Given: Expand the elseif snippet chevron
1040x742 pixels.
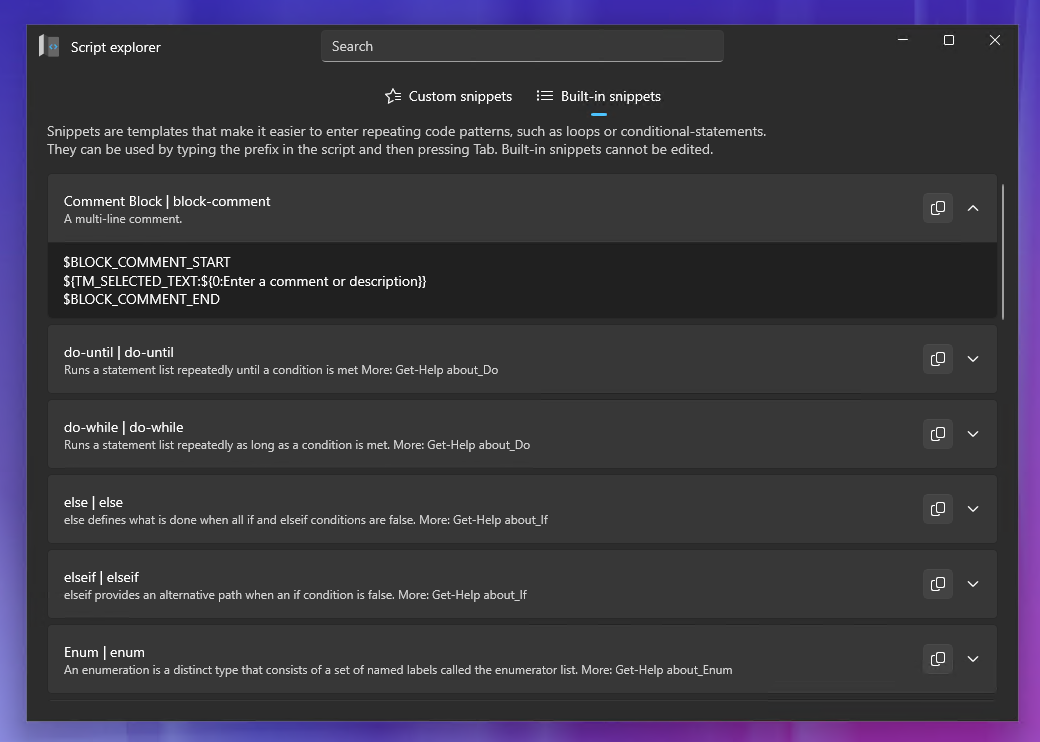Looking at the screenshot, I should 972,584.
